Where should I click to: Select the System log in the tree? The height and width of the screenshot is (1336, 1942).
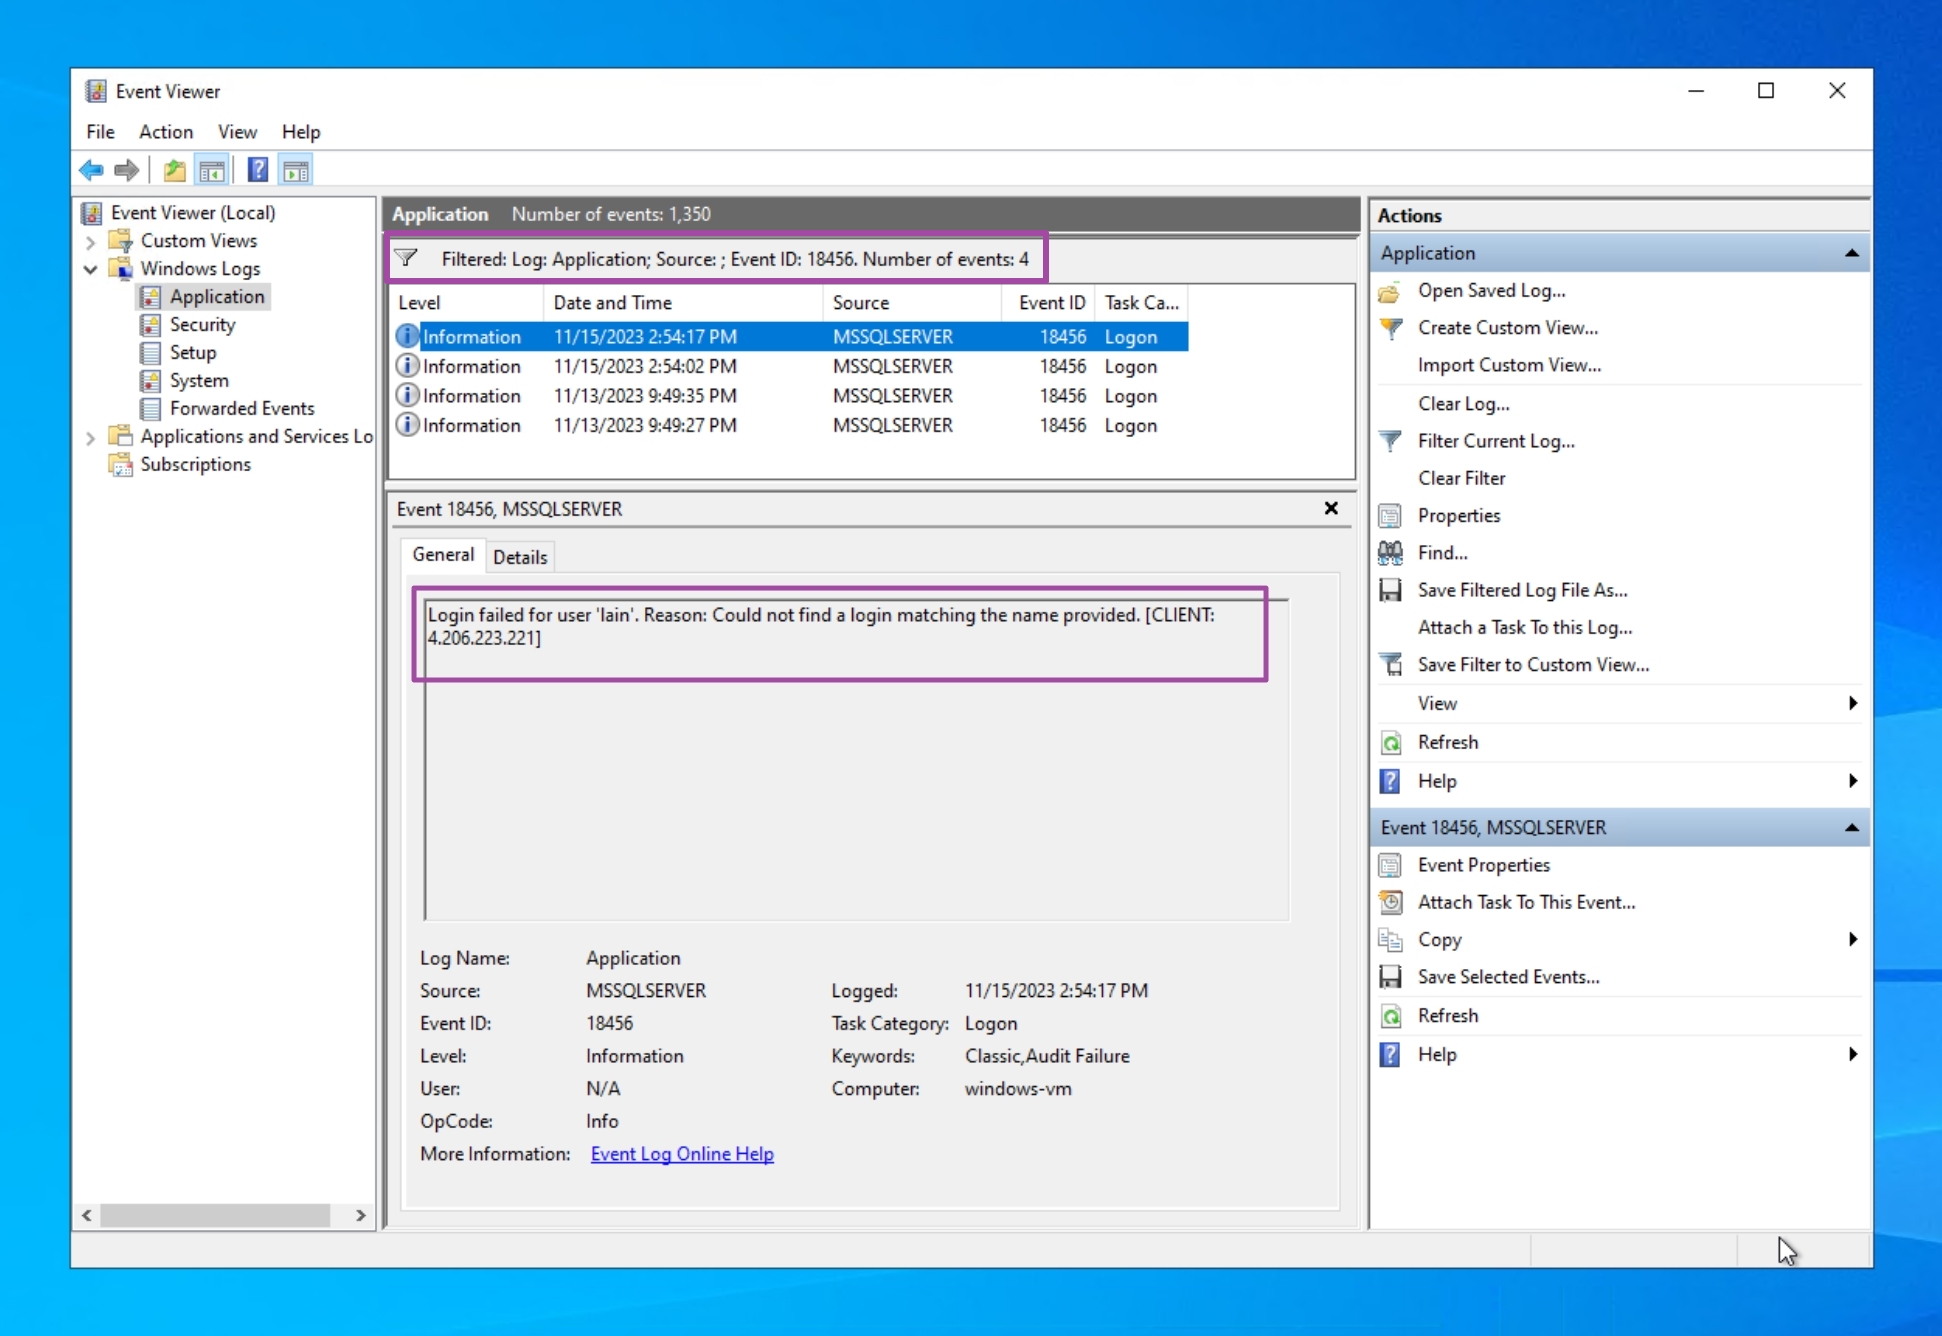pyautogui.click(x=199, y=381)
